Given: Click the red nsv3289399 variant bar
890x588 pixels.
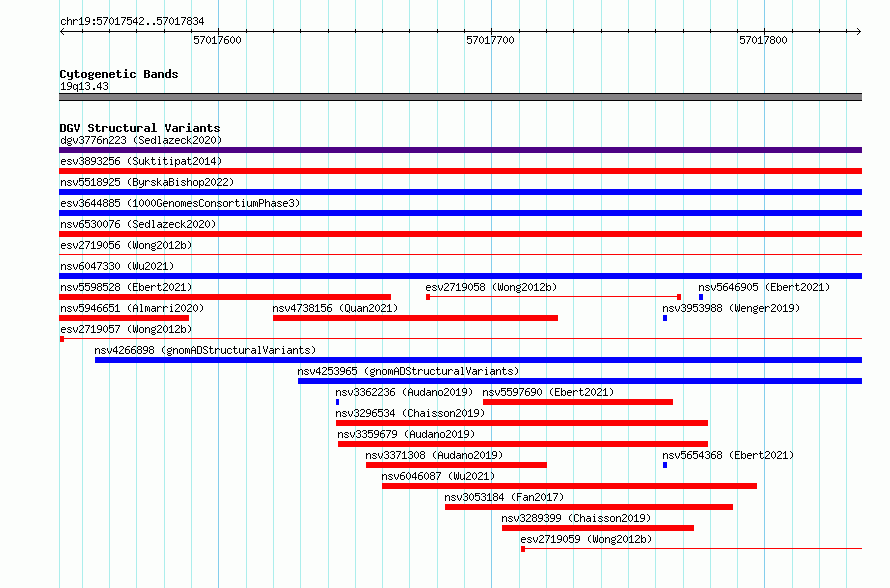Looking at the screenshot, I should [x=598, y=528].
